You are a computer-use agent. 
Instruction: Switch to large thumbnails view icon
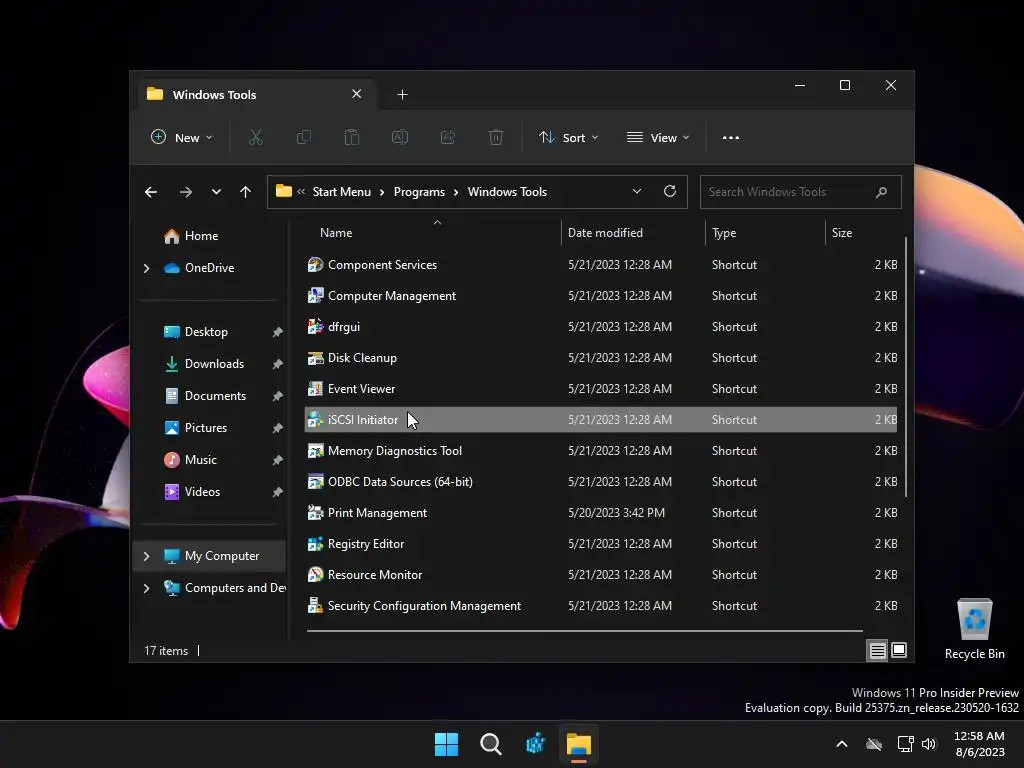click(899, 650)
